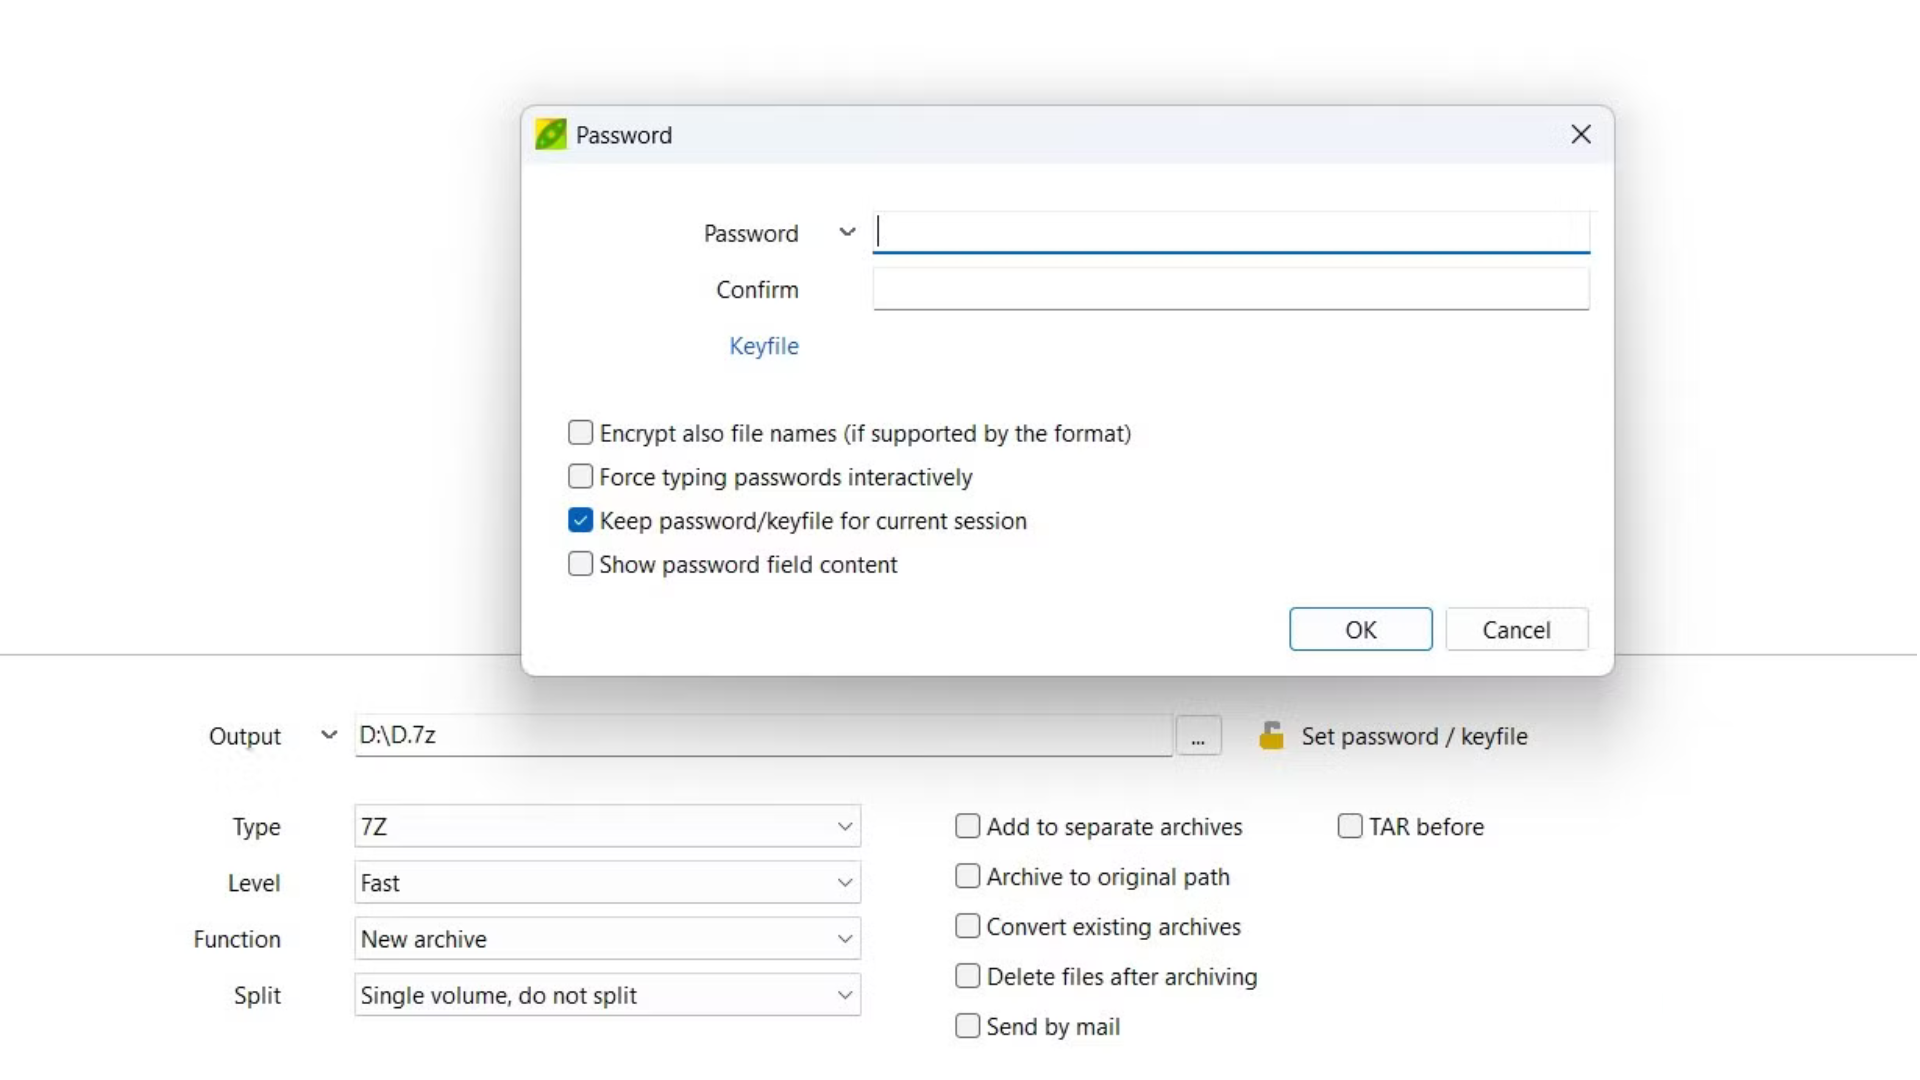The image size is (1920, 1080).
Task: Focus the Password input field
Action: point(1230,232)
